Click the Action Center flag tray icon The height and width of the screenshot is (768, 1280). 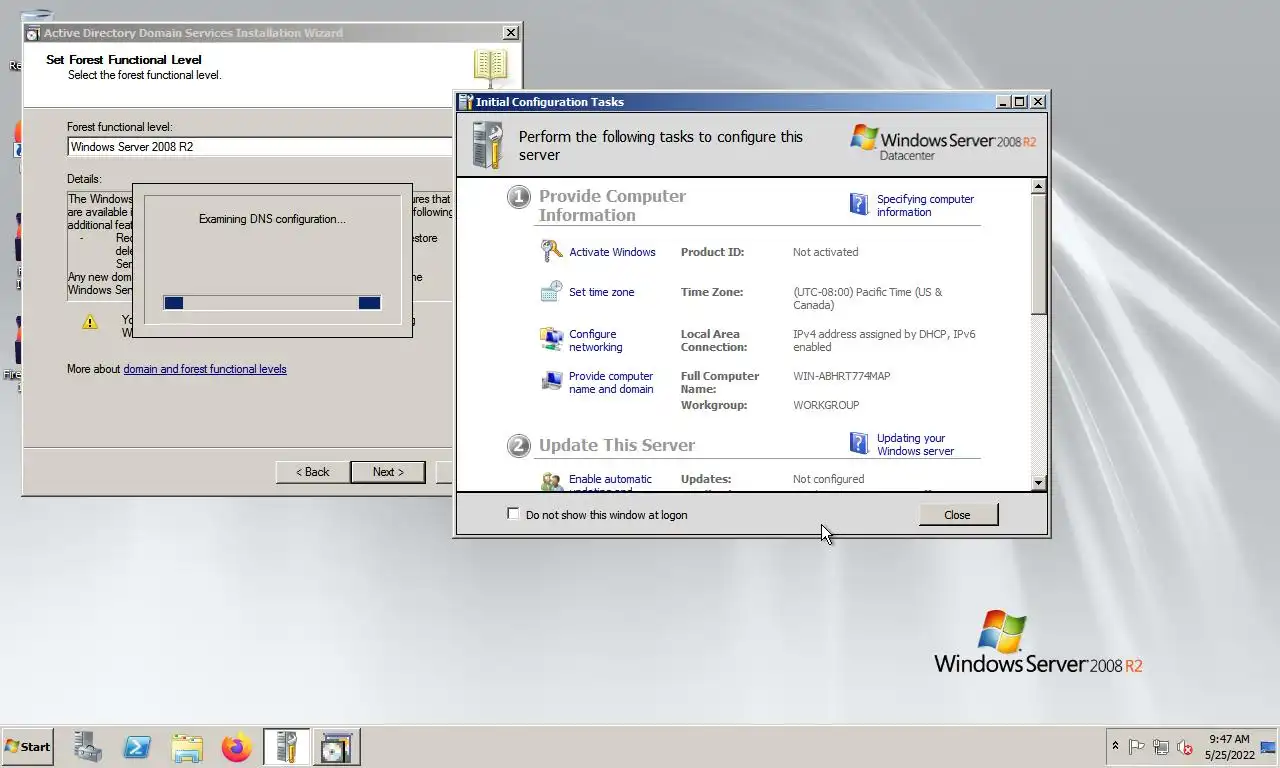(x=1137, y=747)
